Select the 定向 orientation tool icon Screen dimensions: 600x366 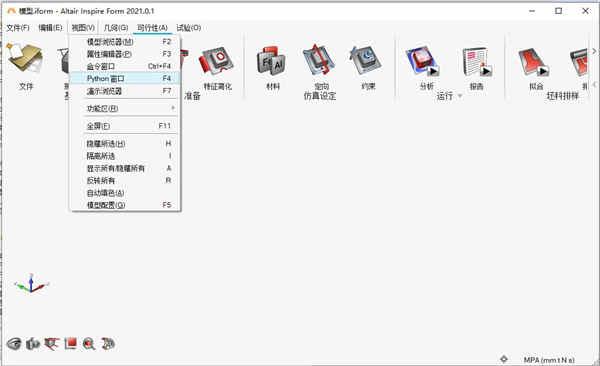[319, 59]
